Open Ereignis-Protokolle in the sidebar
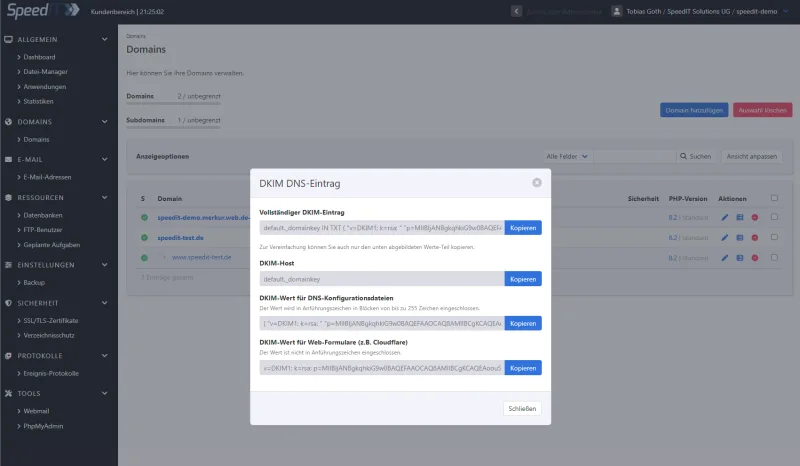 [51, 374]
